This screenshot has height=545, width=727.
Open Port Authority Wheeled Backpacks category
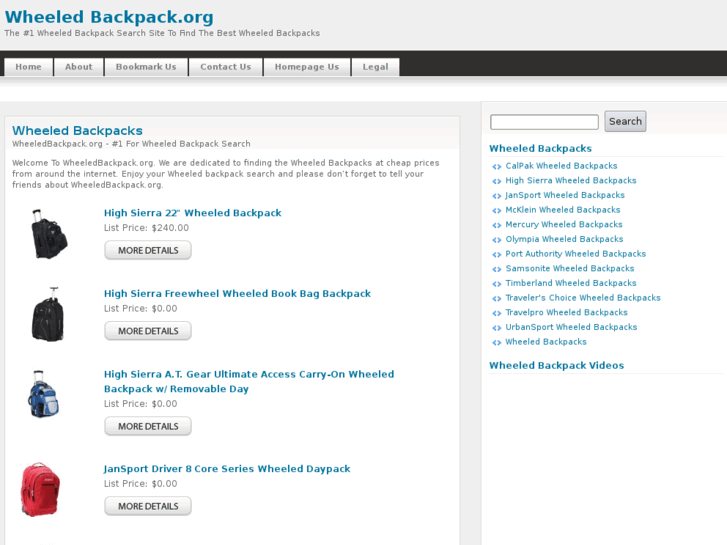575,254
